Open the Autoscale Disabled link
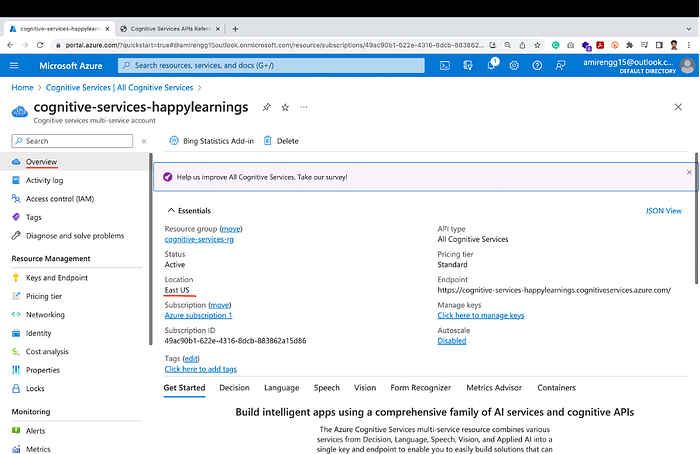The height and width of the screenshot is (454, 700). coord(452,341)
